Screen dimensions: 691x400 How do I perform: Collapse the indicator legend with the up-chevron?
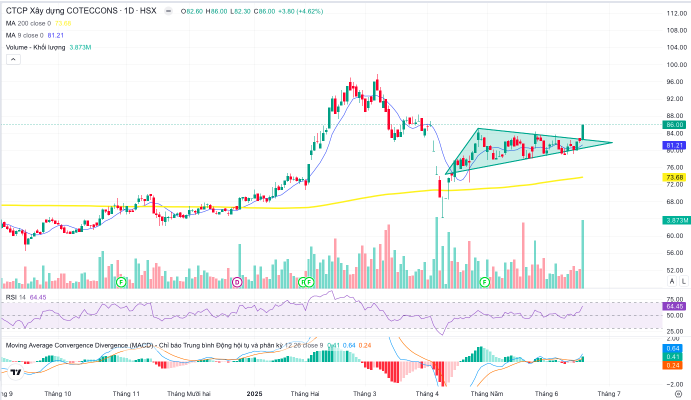[13, 59]
